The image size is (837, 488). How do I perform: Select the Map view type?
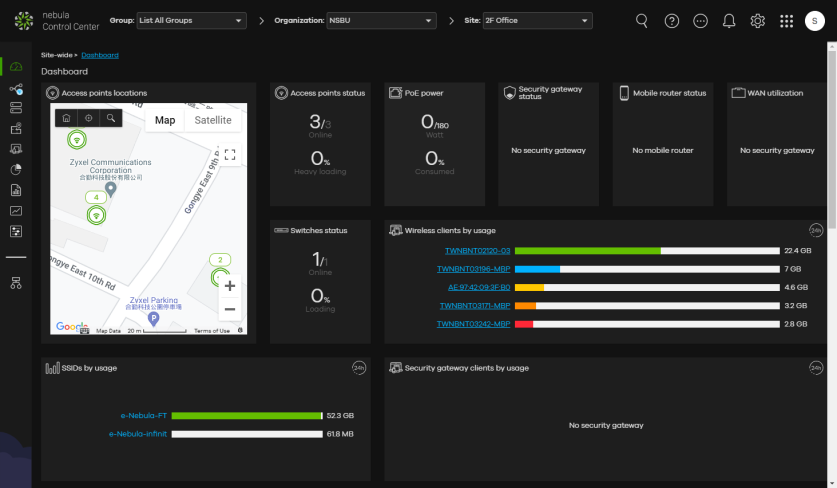pos(165,120)
